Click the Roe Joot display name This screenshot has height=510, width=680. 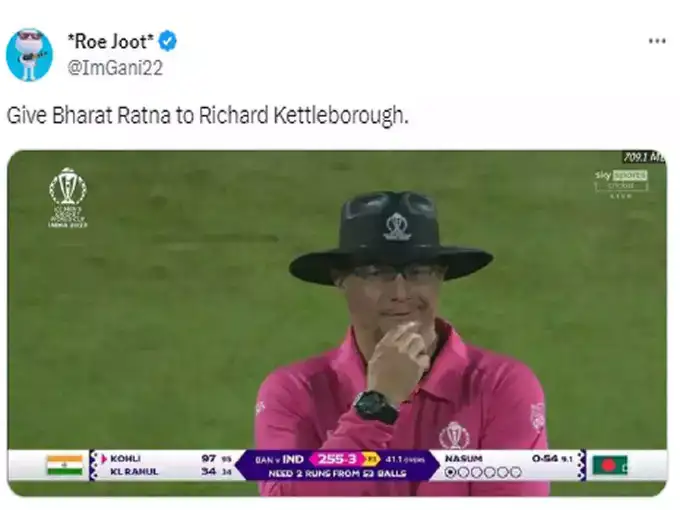pyautogui.click(x=111, y=41)
